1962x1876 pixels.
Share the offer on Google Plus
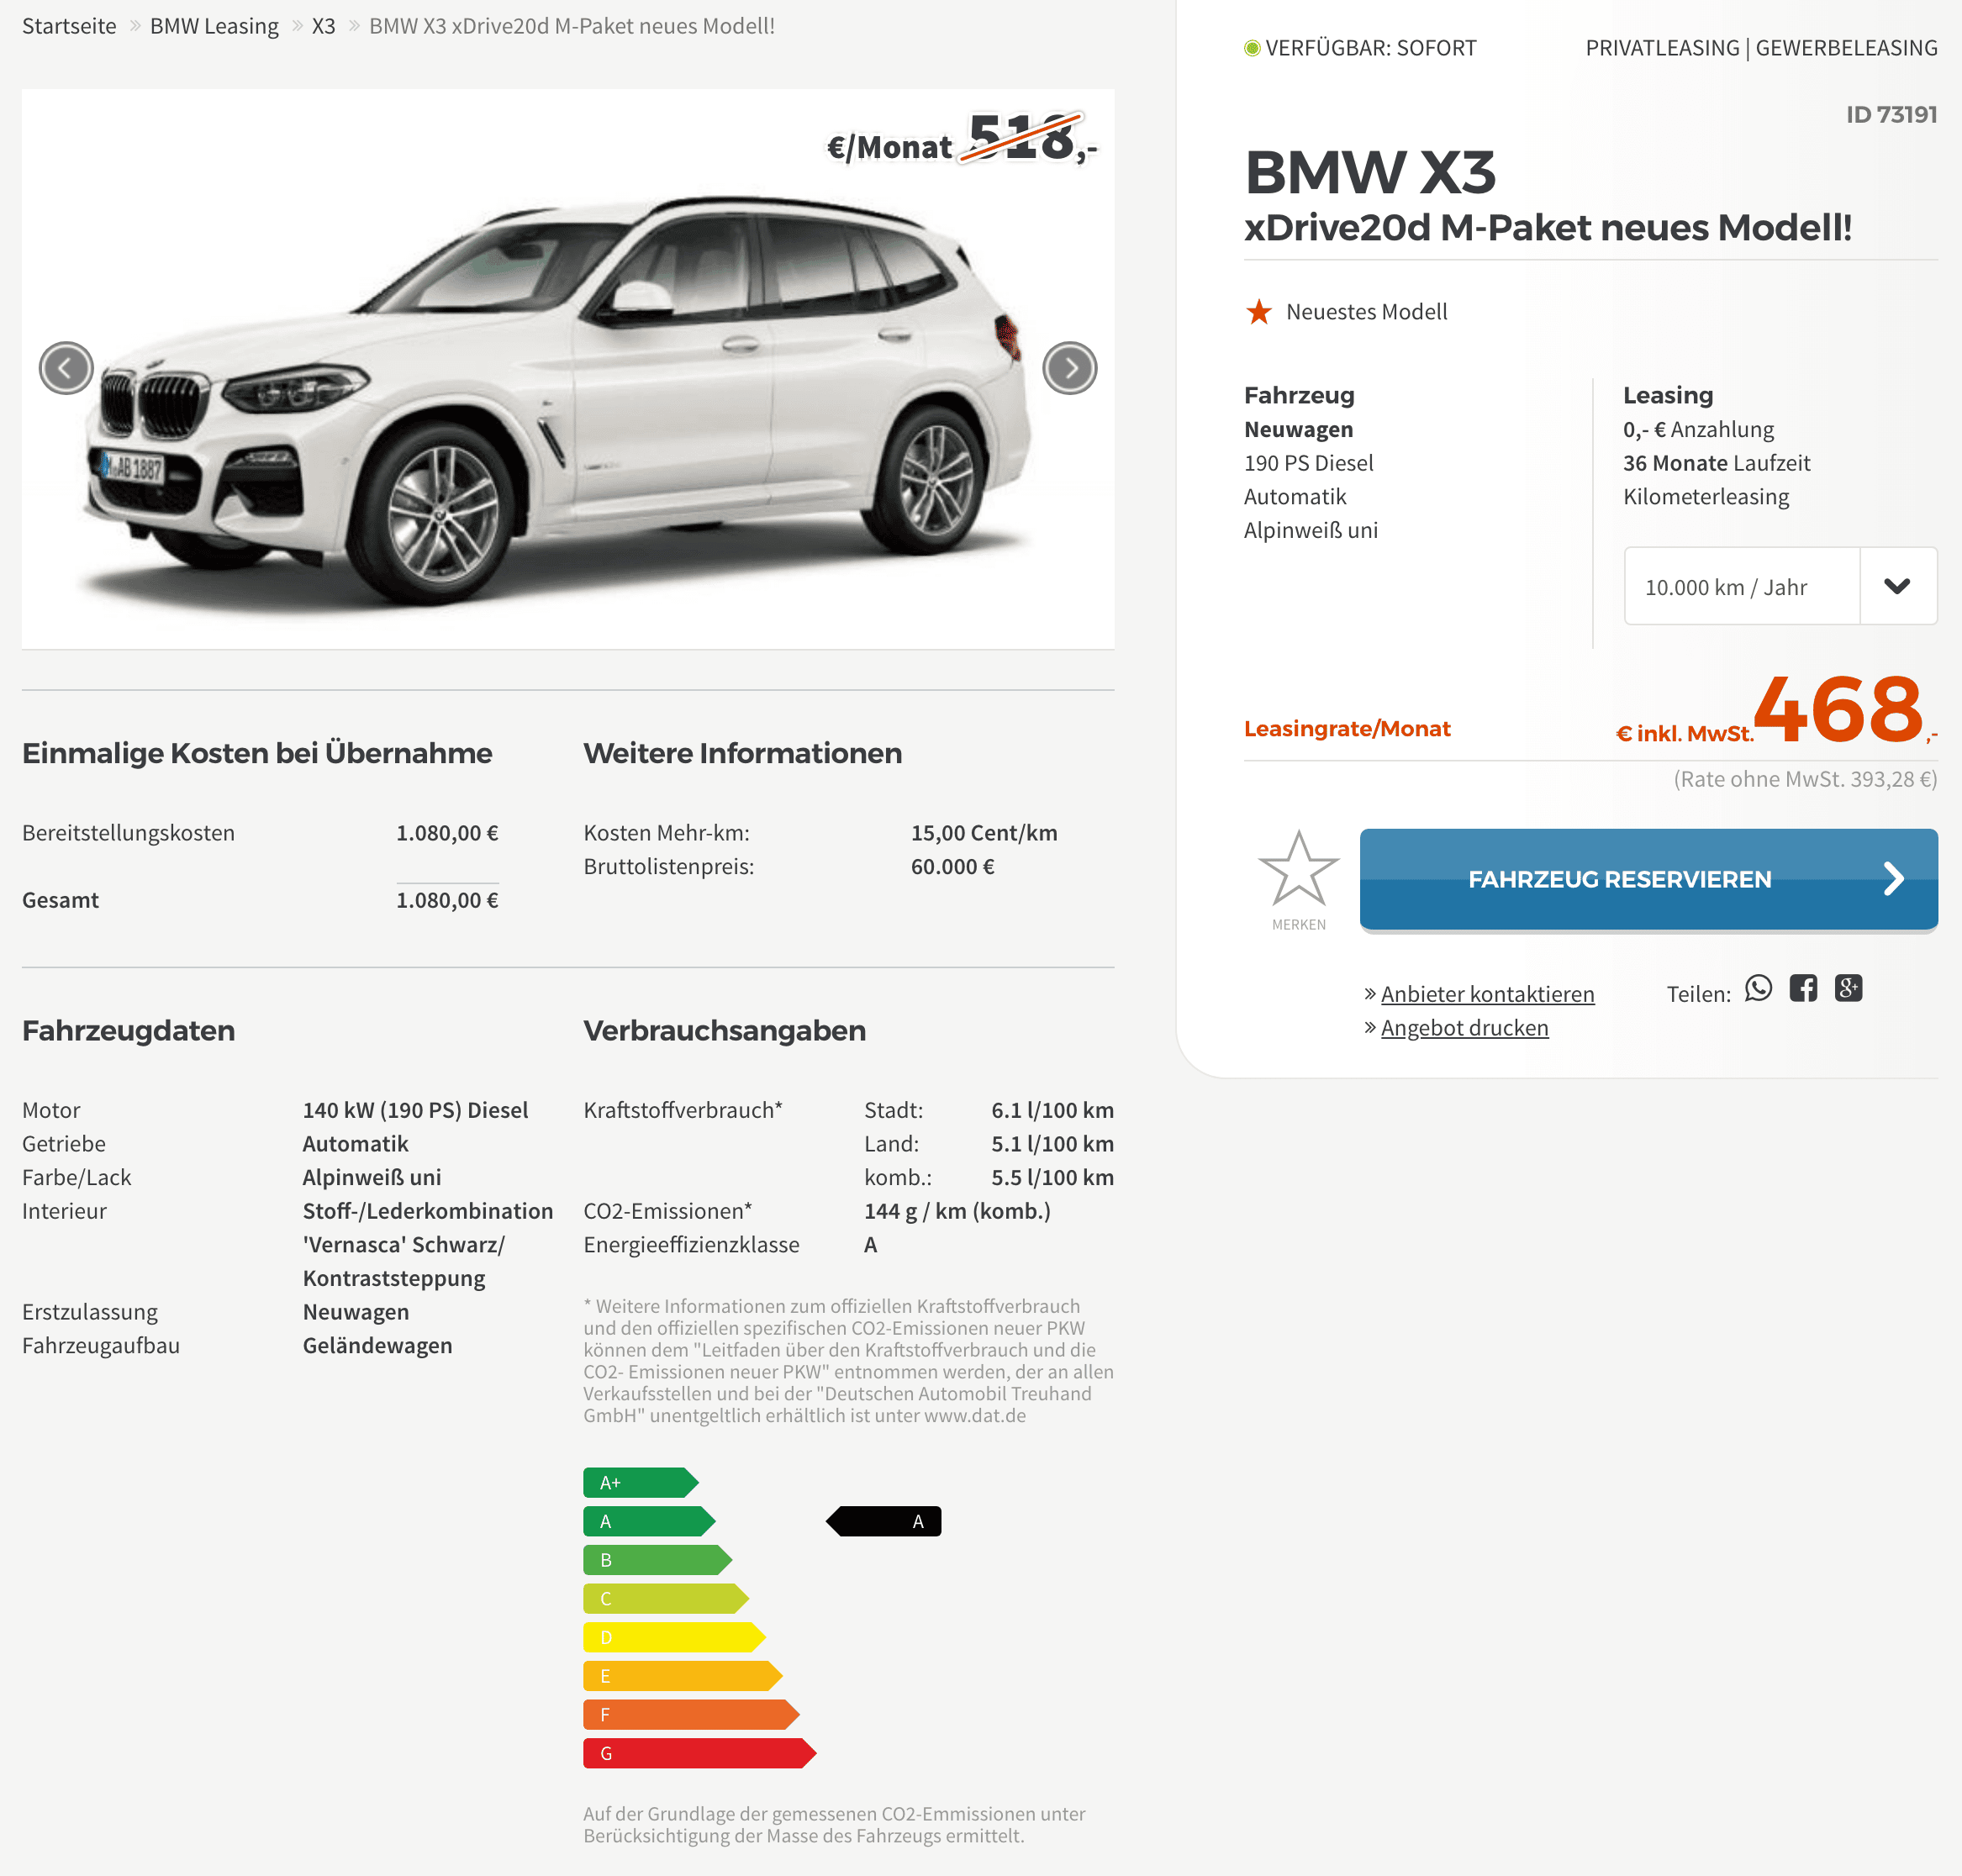(x=1848, y=988)
